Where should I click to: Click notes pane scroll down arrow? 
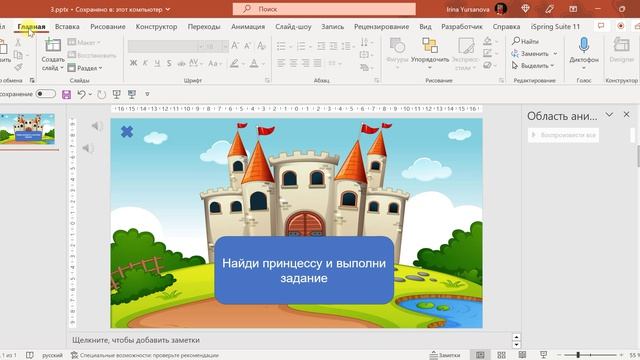tap(516, 344)
